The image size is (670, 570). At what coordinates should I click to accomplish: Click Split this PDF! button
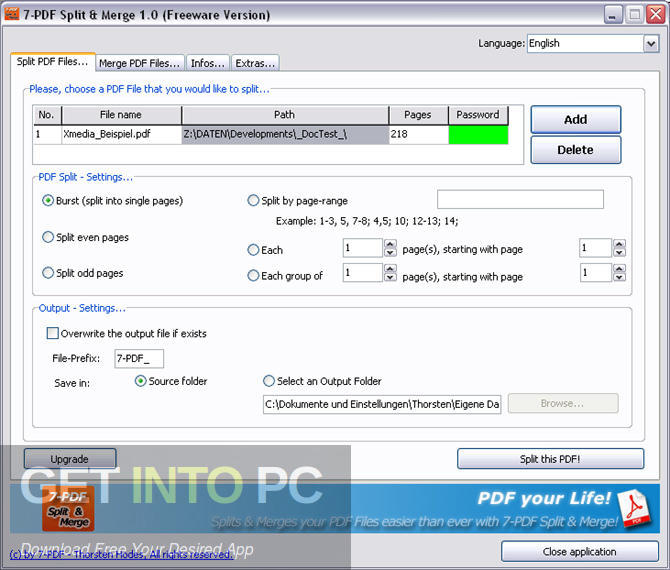(x=550, y=459)
